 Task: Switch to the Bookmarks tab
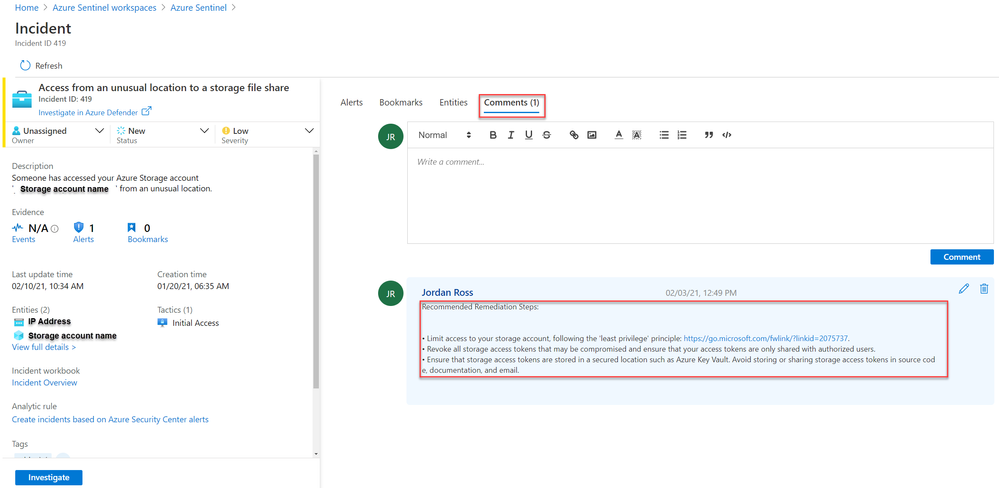click(401, 102)
